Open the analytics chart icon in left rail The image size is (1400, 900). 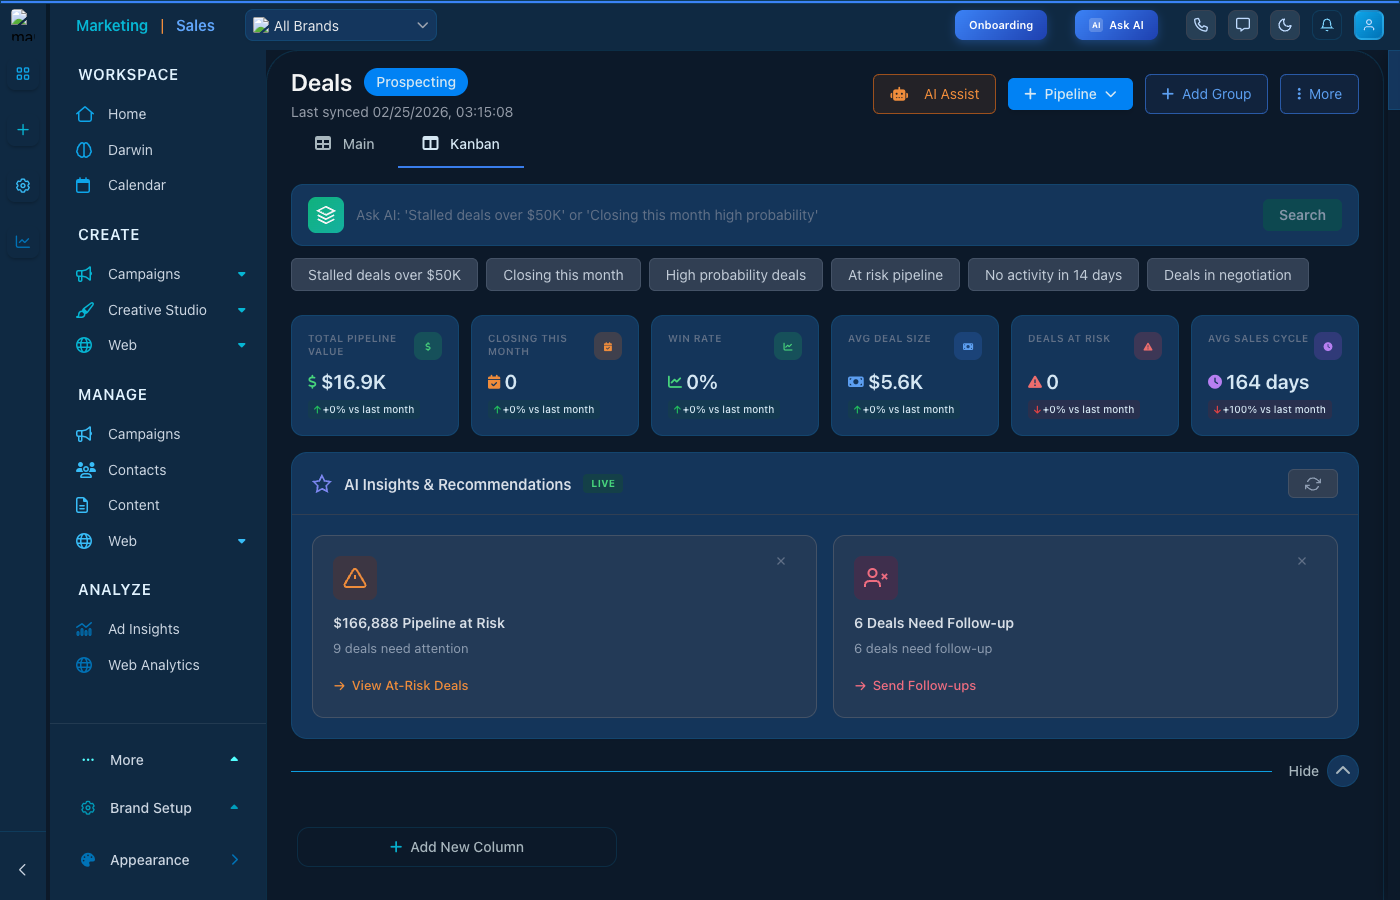pos(23,242)
